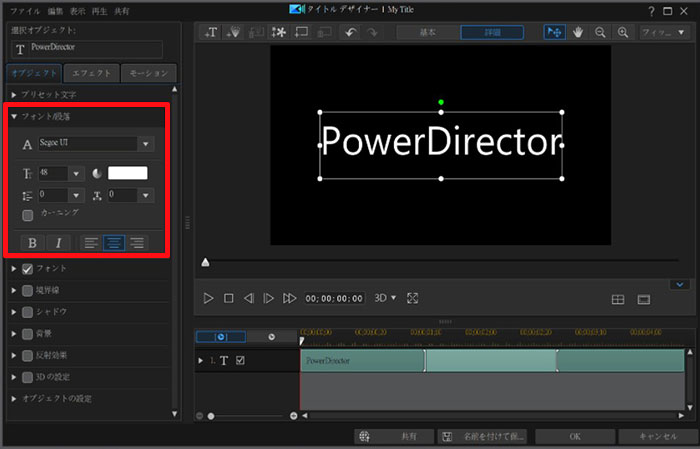
Task: Switch preview to full screen
Action: [x=412, y=298]
